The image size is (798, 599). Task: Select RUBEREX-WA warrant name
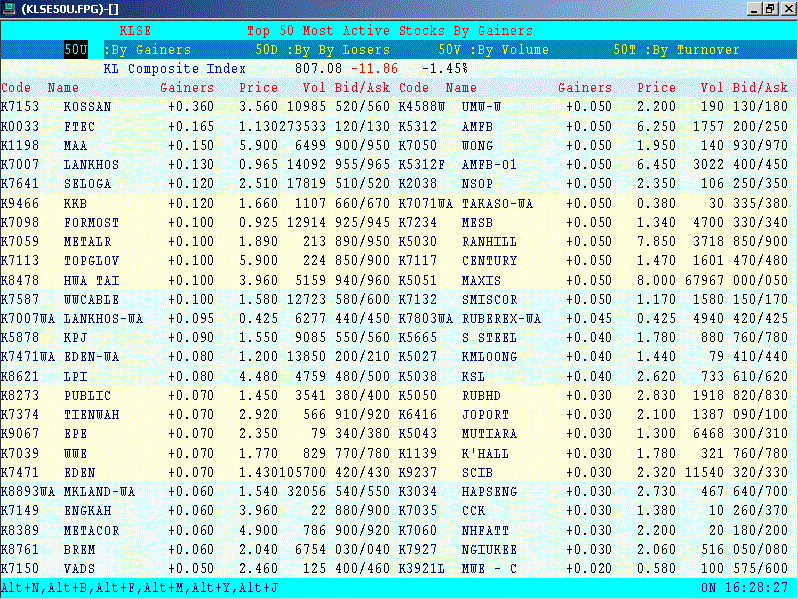click(x=501, y=319)
